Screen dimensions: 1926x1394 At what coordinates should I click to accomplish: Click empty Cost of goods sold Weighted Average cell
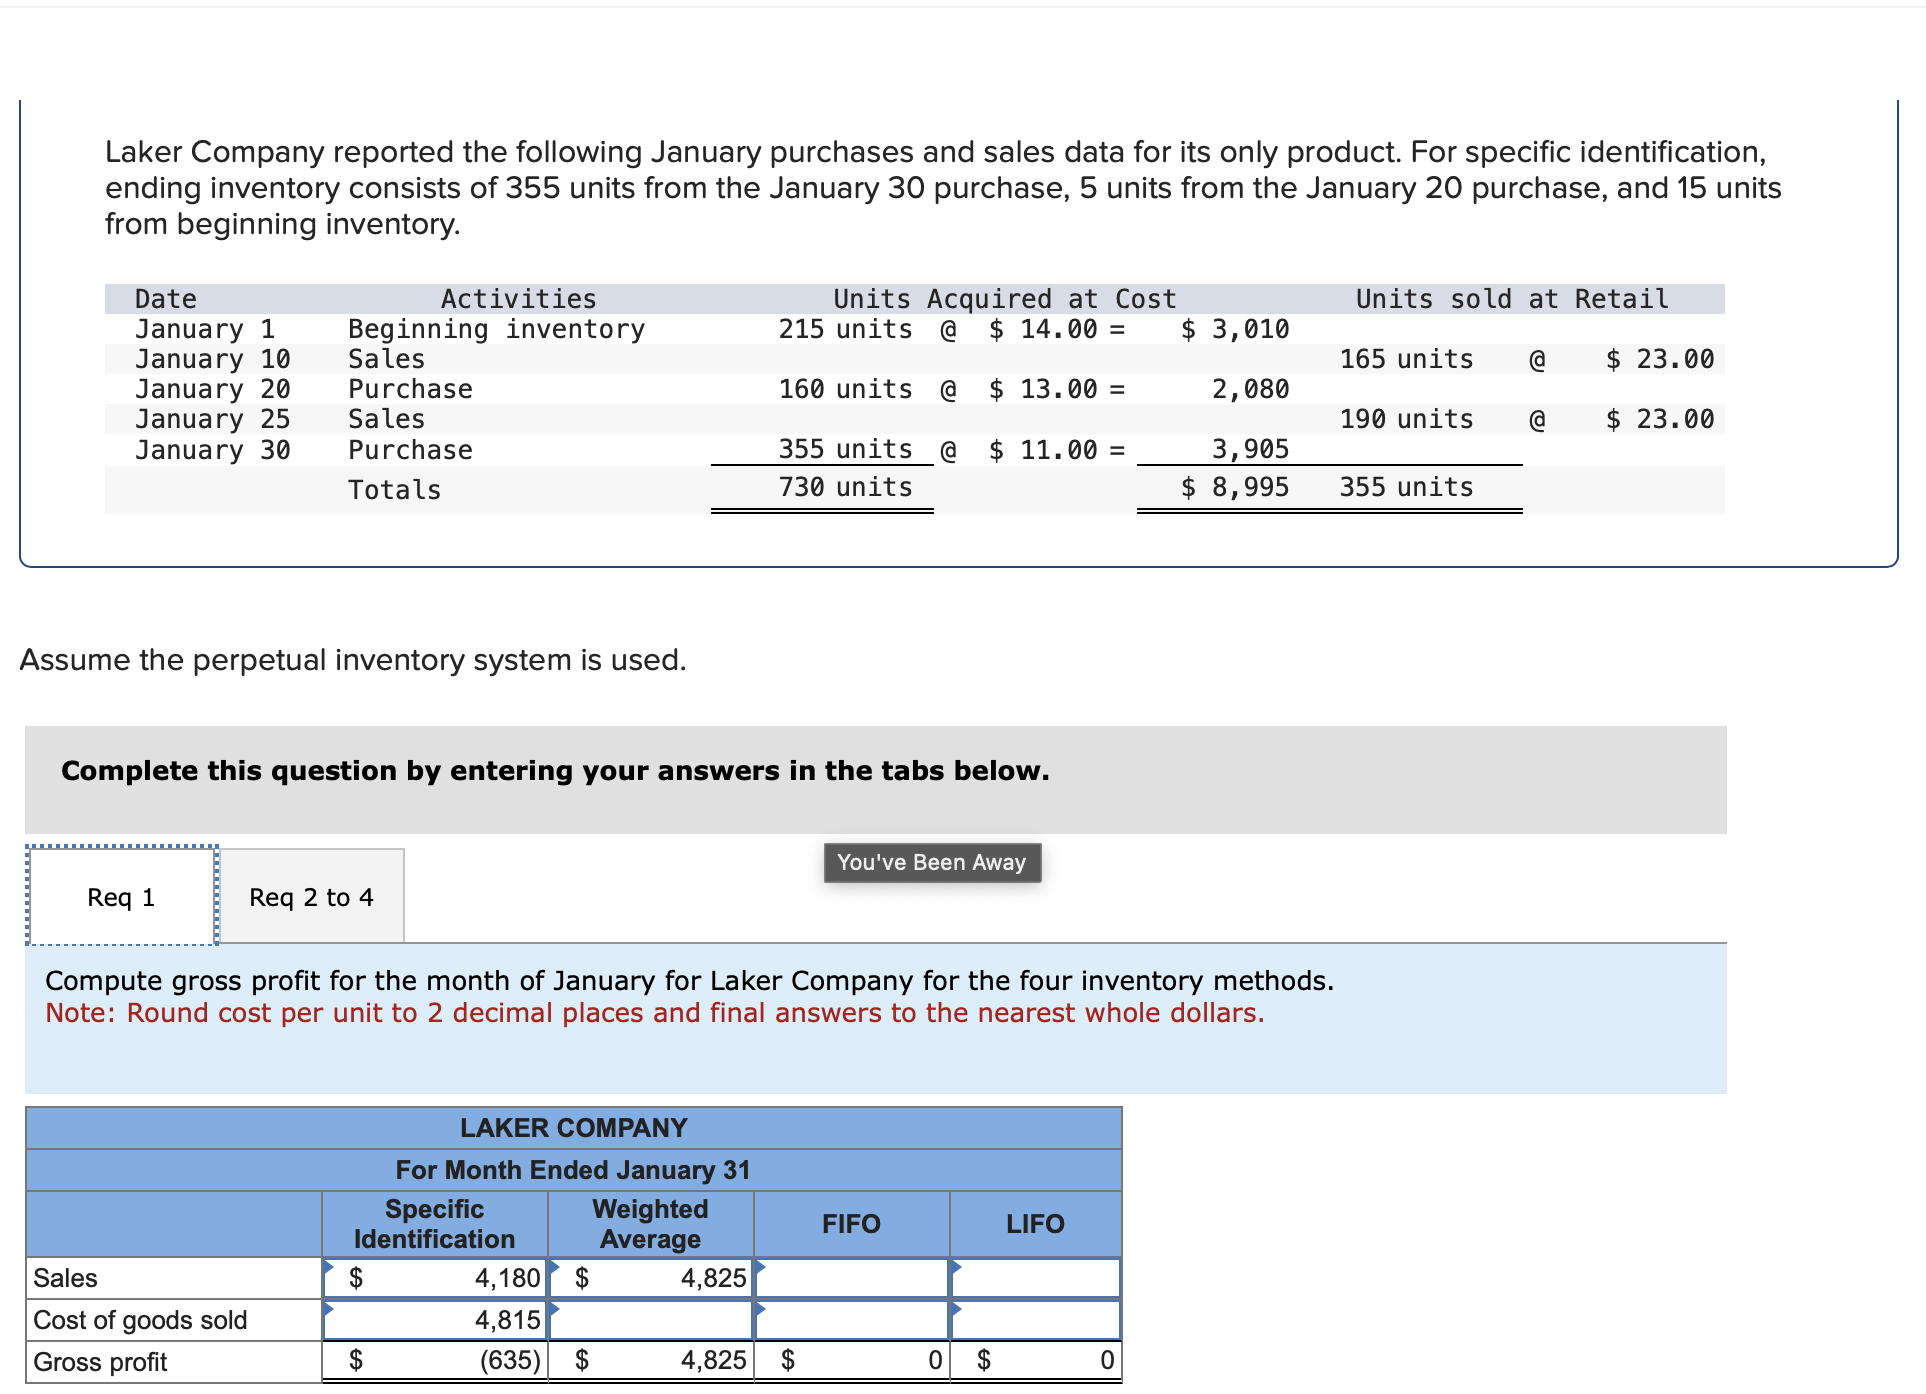click(x=651, y=1319)
